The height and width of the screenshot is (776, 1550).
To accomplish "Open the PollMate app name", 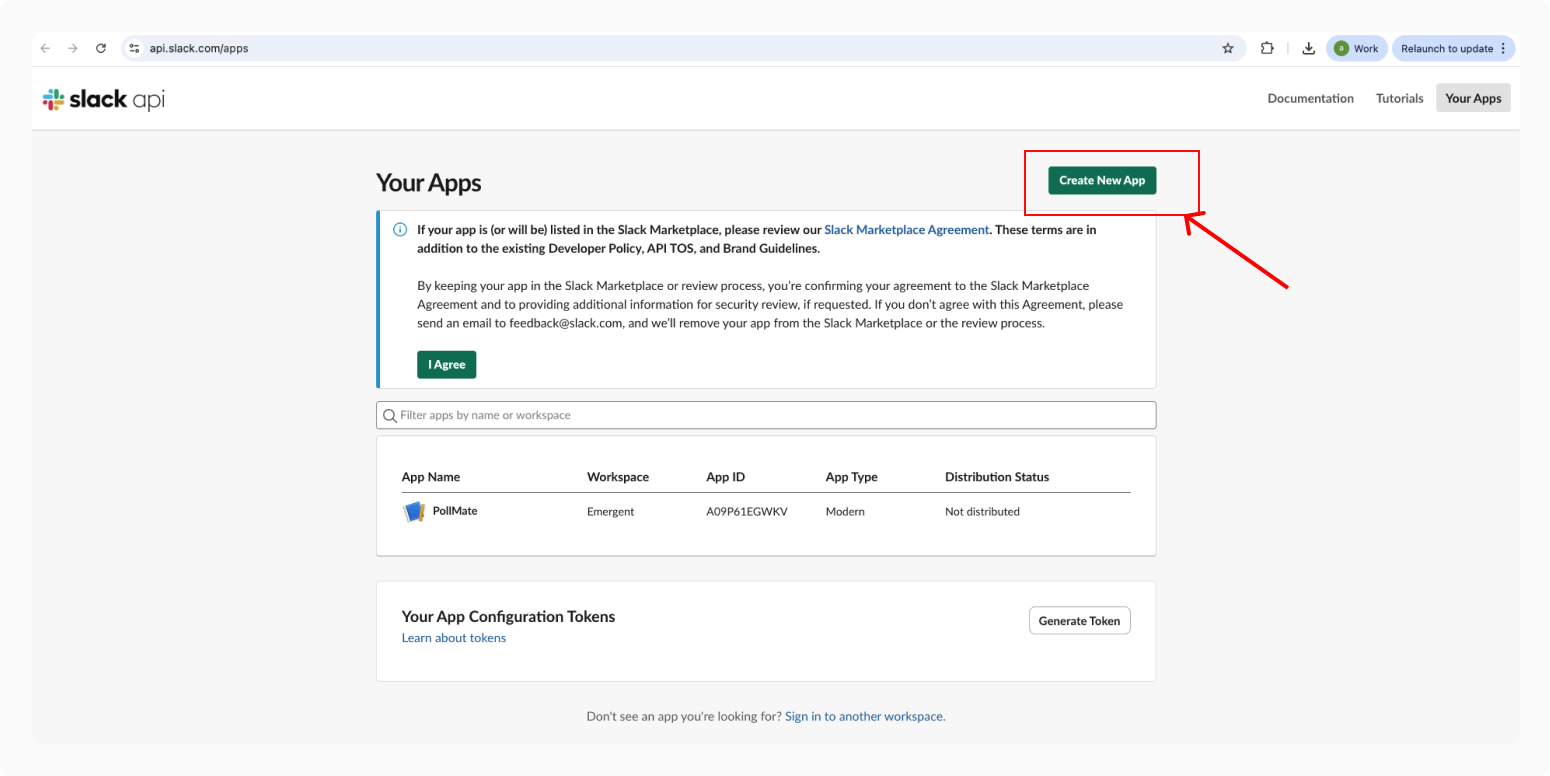I will coord(455,511).
